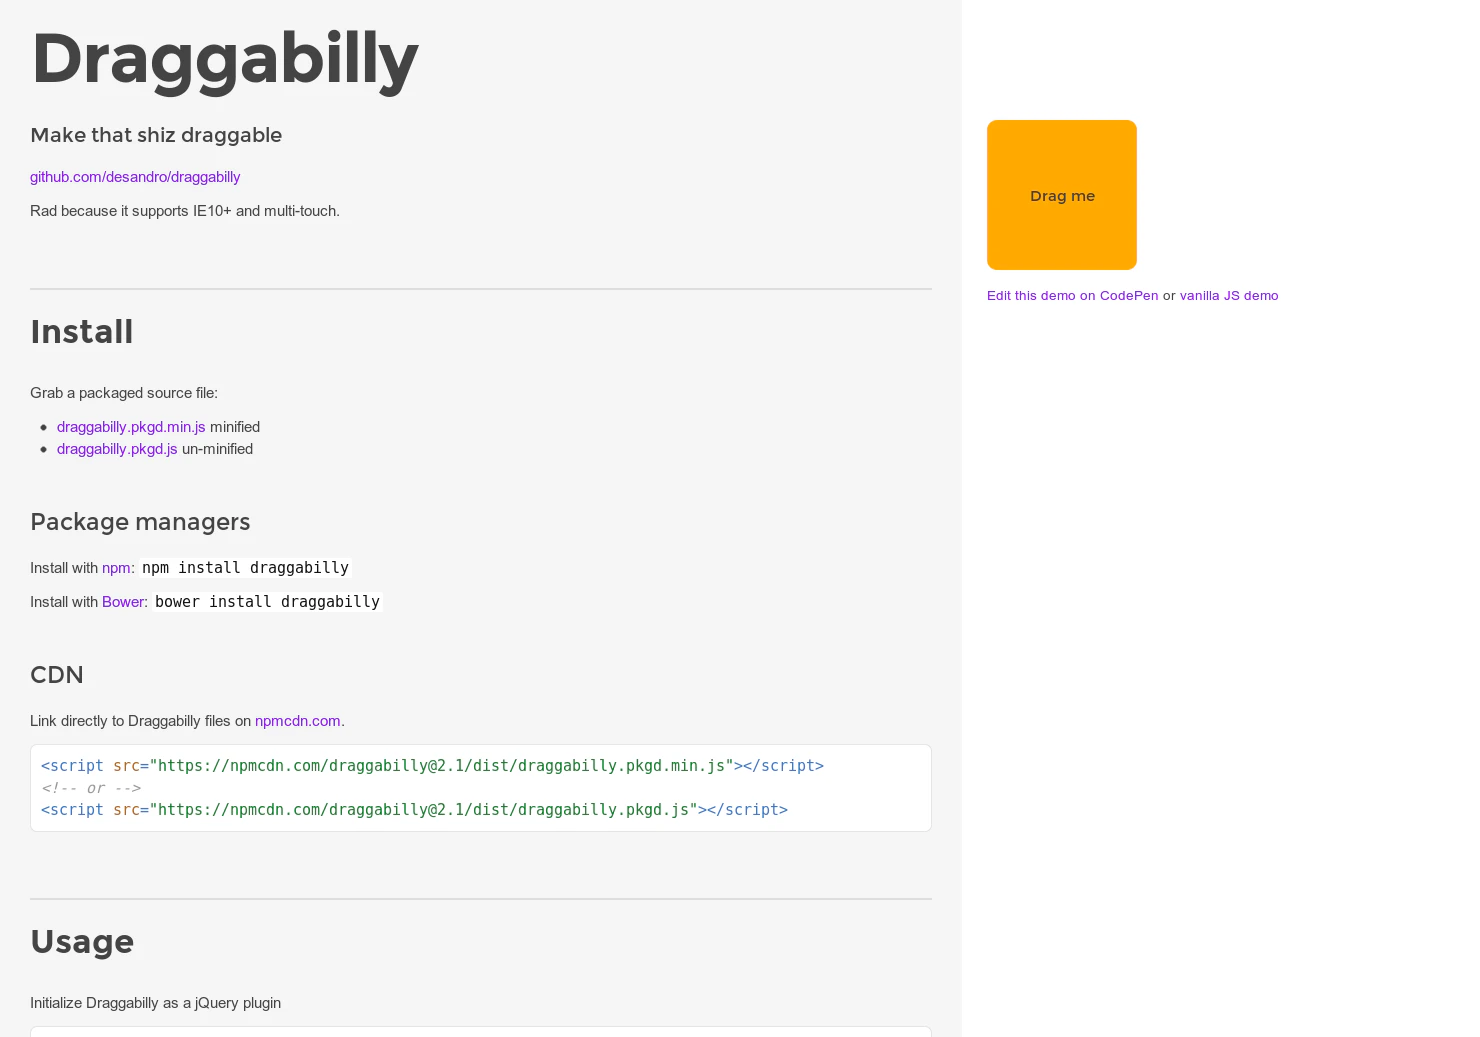1480x1037 pixels.
Task: Click the minified script tag line in CDN code block
Action: [432, 766]
